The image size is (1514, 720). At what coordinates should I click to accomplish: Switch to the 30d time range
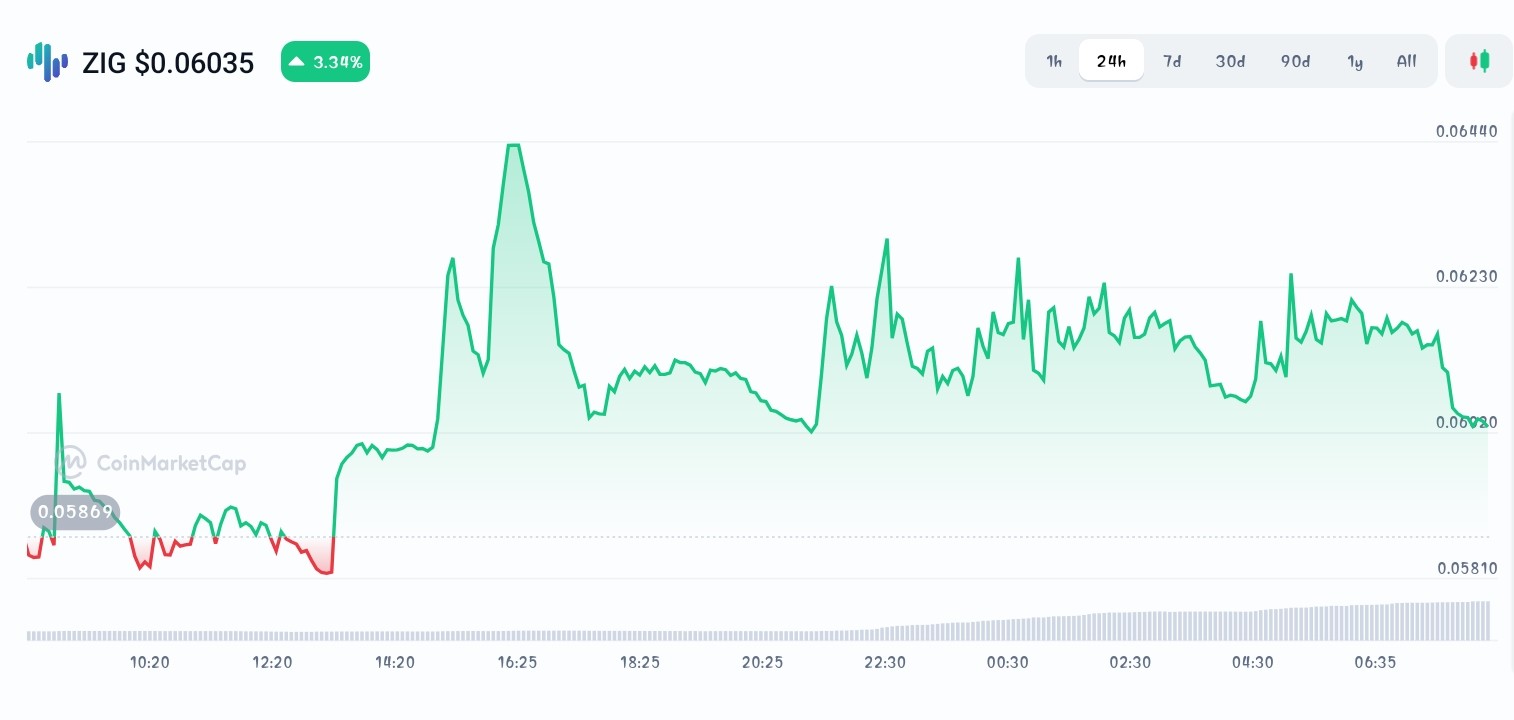point(1230,61)
